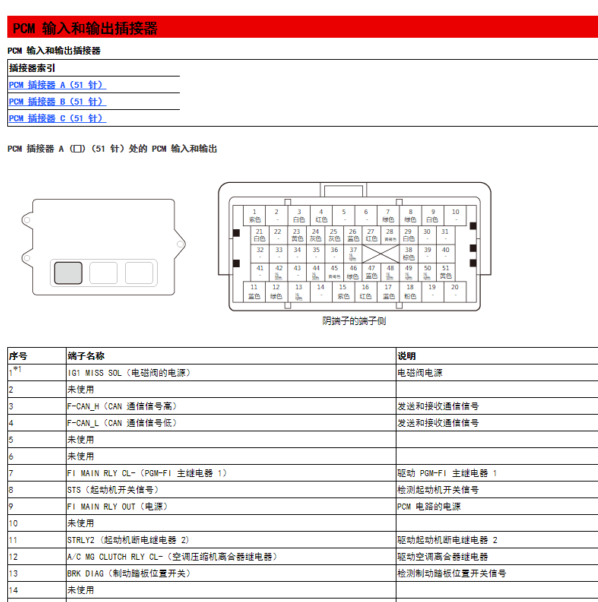Select the F-CAN_L (CAN 通信信号低) cell
Screen dimensions: 598x602
pos(231,423)
